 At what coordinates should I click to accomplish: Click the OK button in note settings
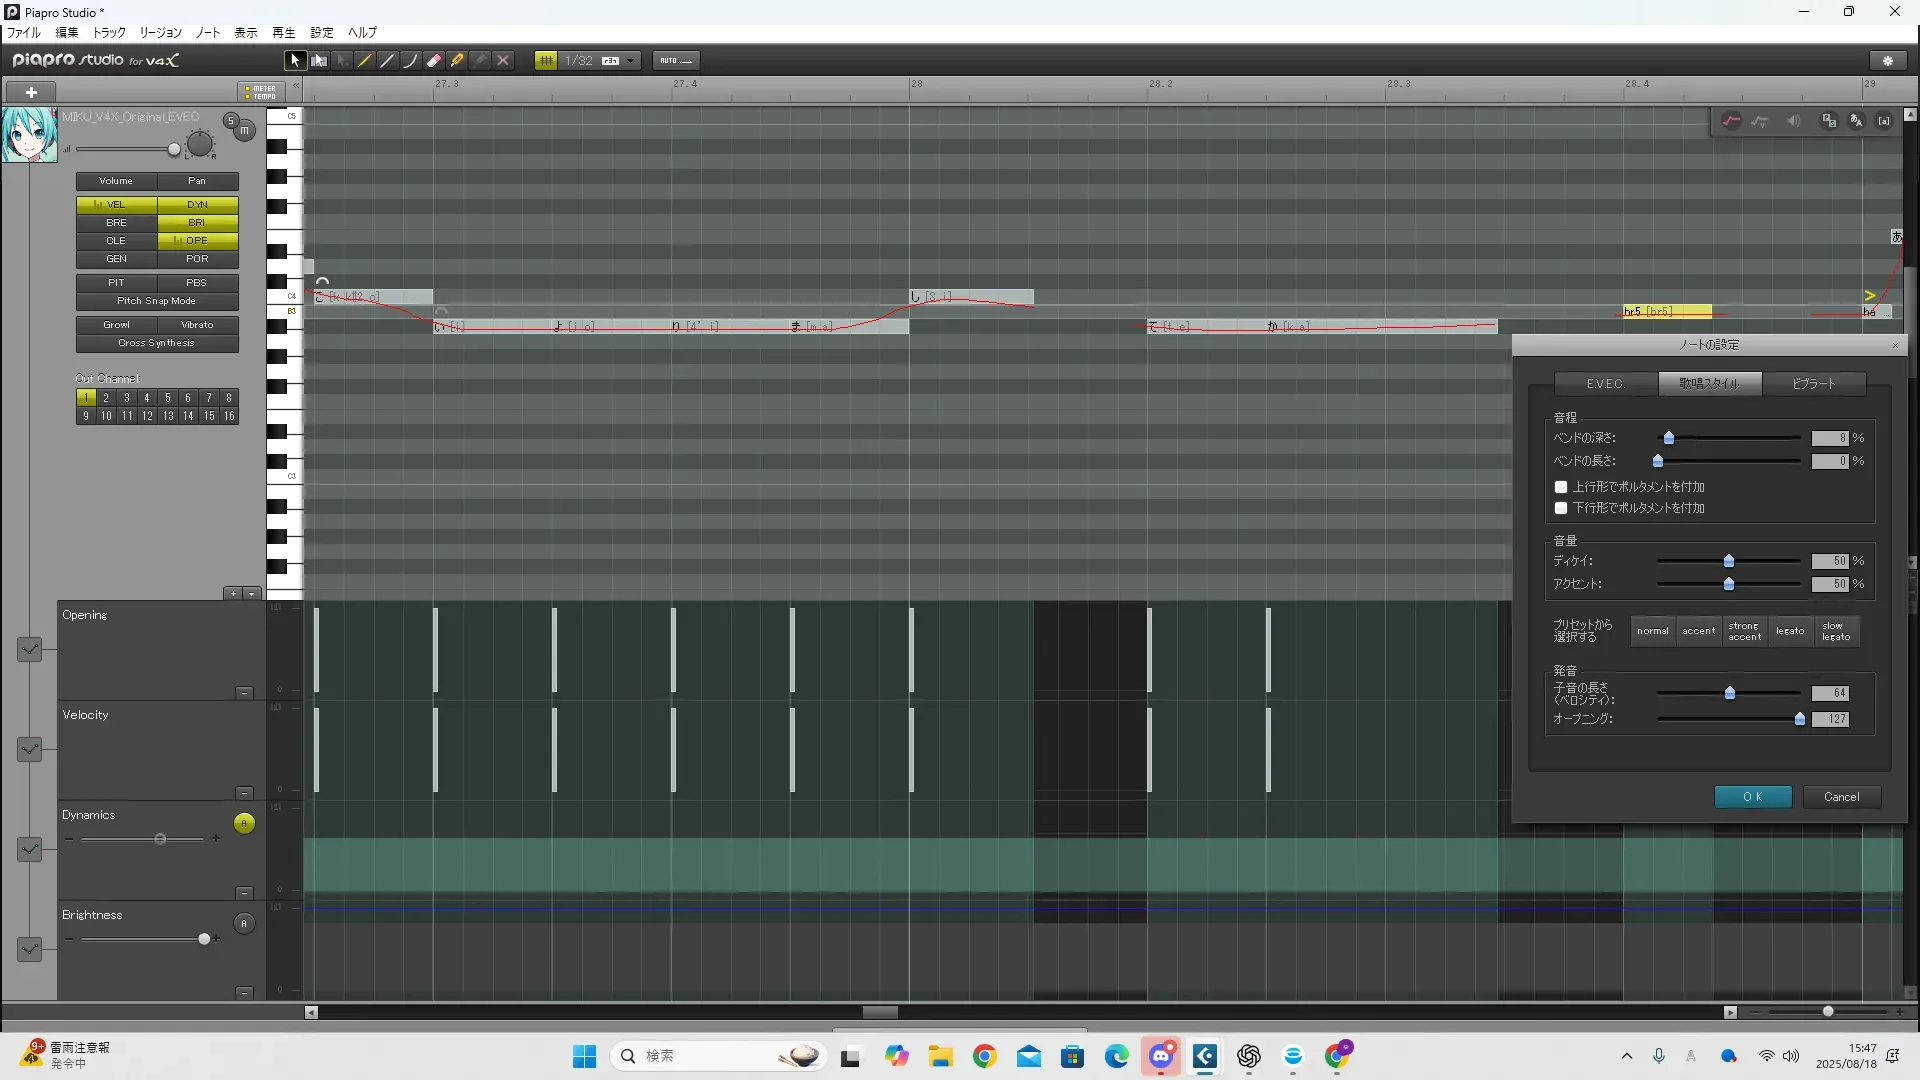(x=1752, y=797)
